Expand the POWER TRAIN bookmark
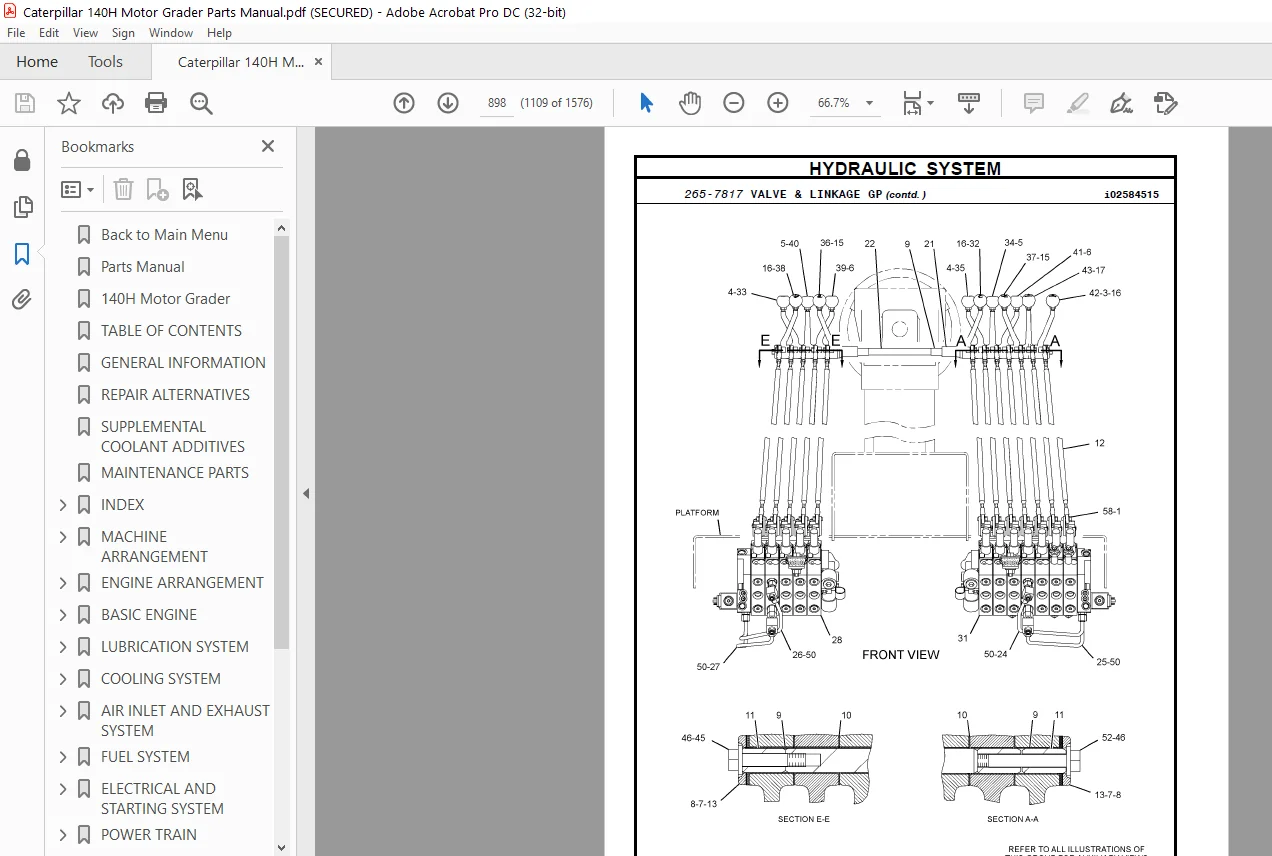Viewport: 1272px width, 856px height. 63,835
